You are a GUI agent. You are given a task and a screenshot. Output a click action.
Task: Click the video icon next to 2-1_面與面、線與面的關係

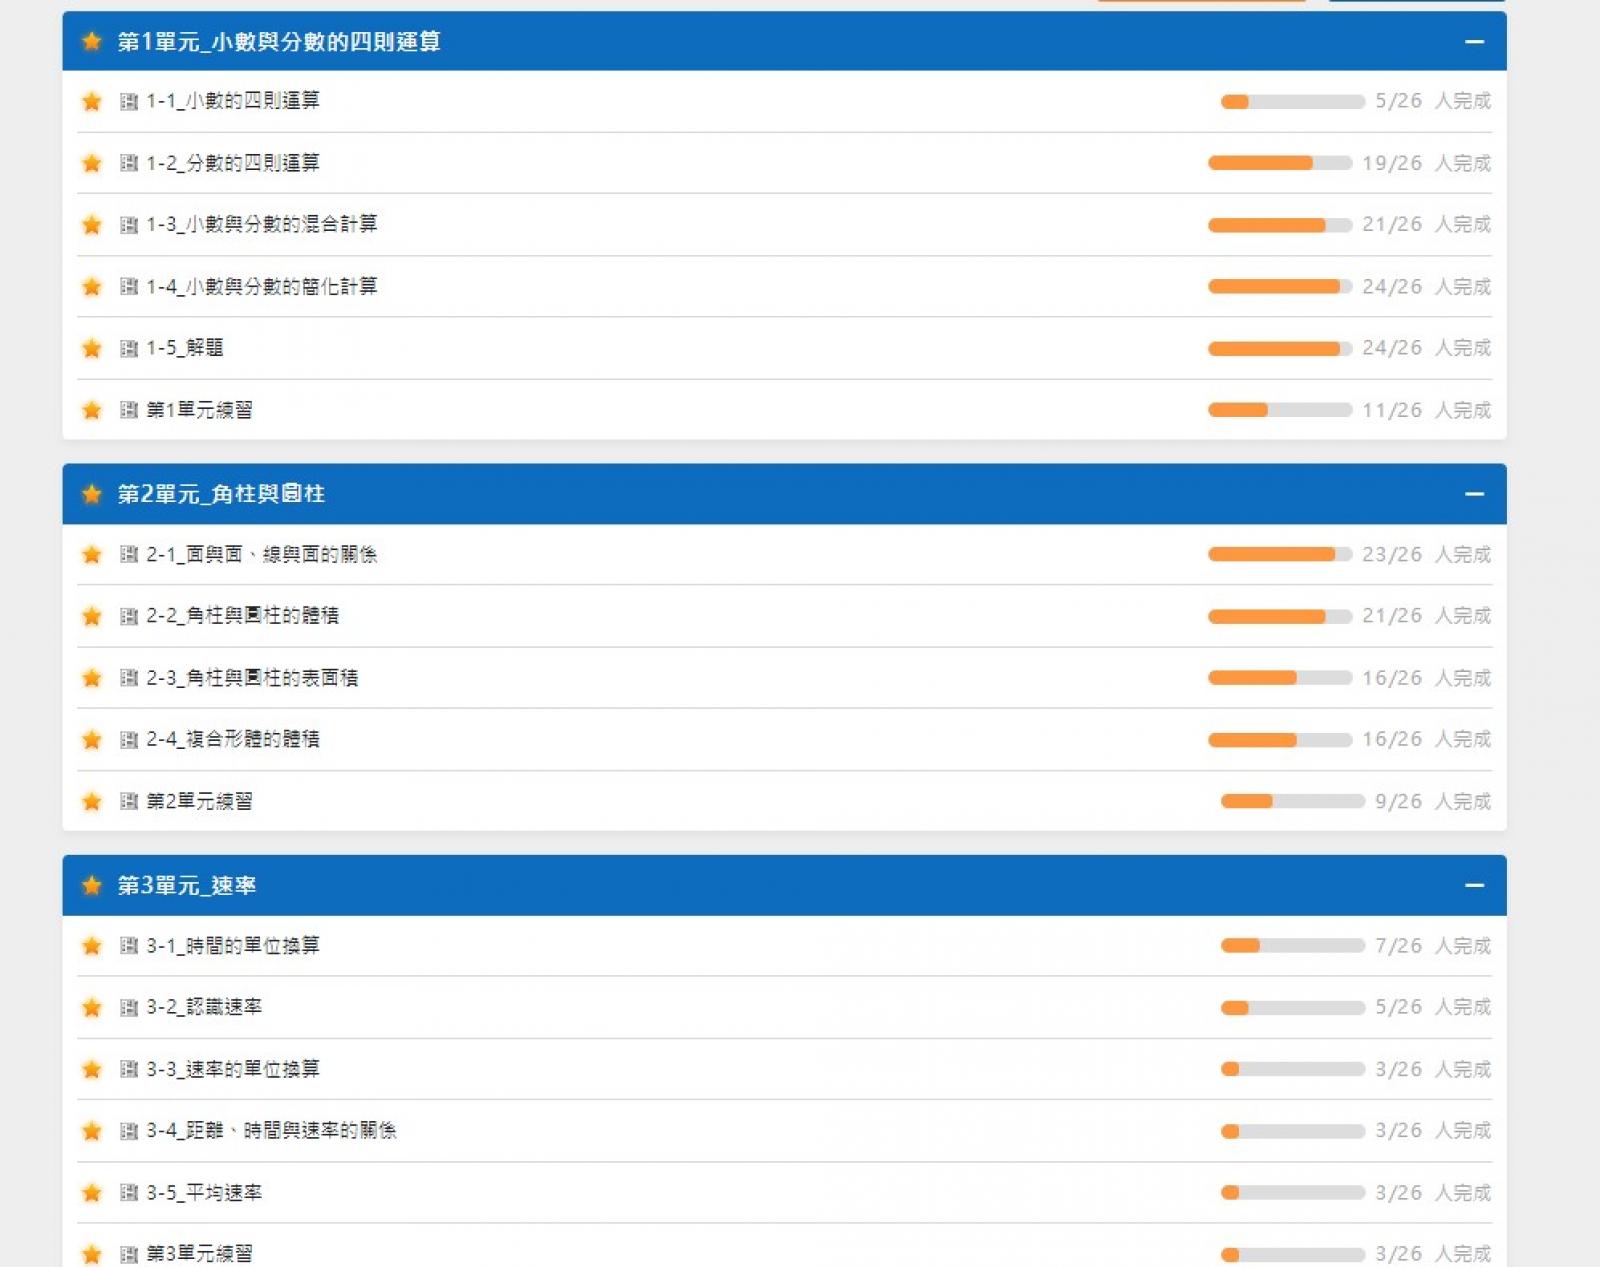pos(128,555)
